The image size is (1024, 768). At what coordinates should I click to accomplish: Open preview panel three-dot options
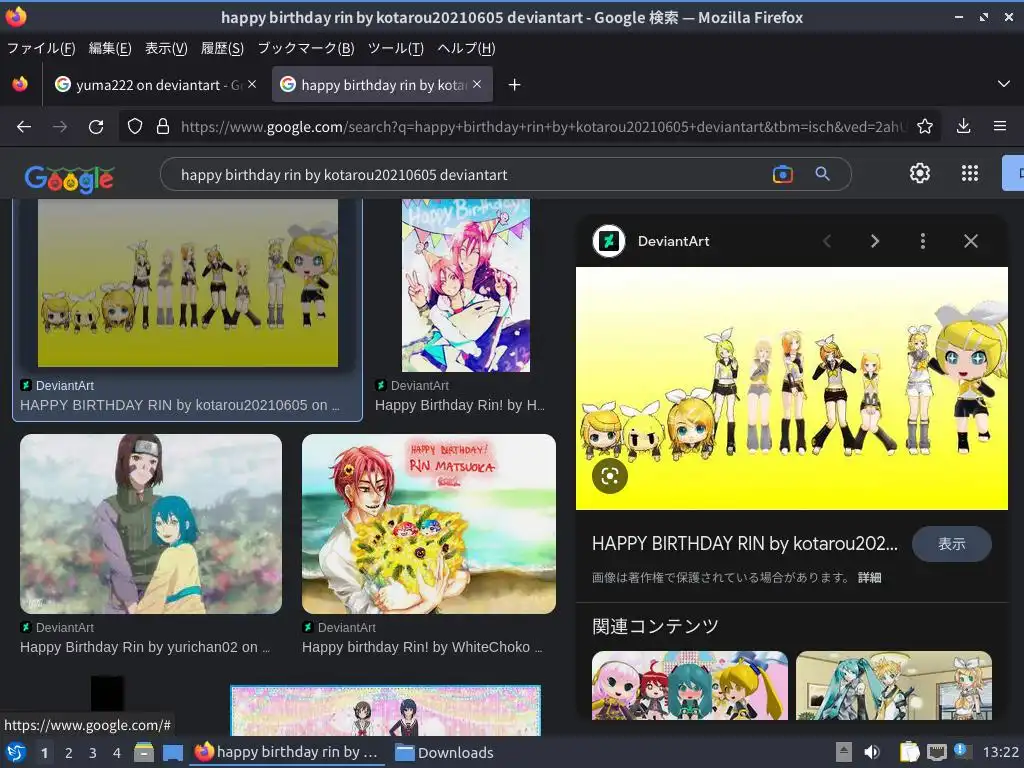[922, 241]
